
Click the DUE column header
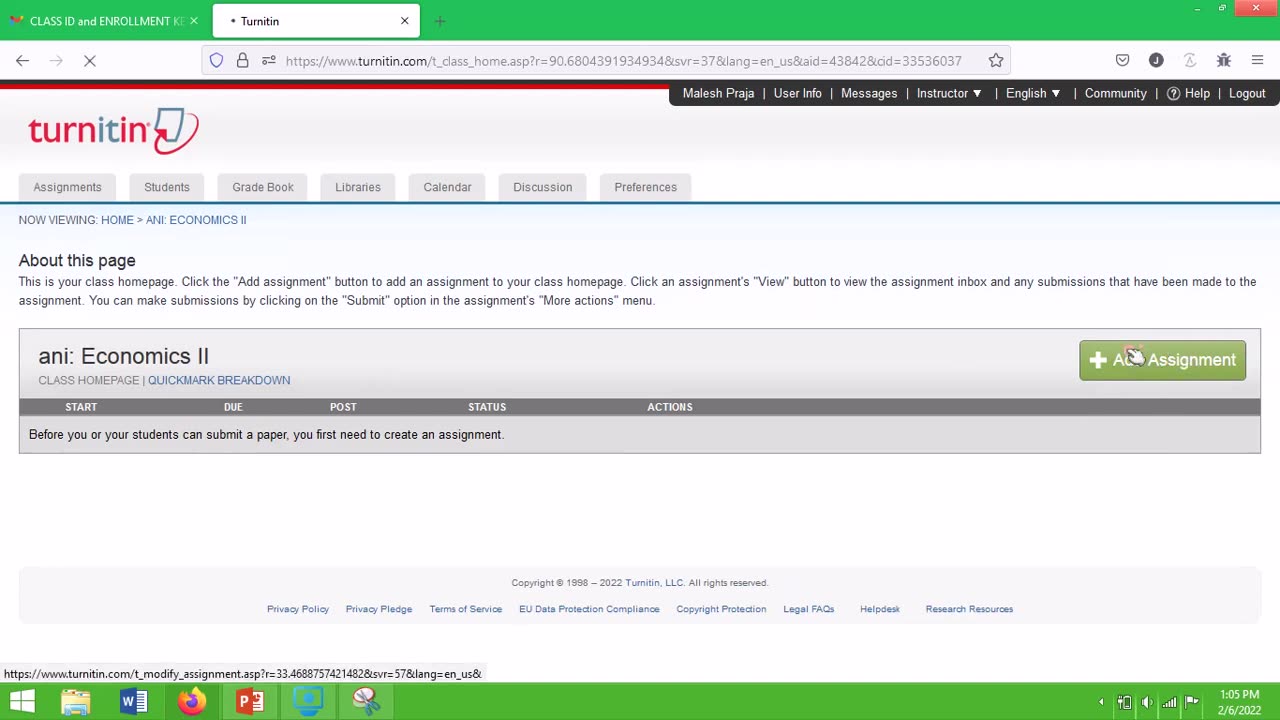point(233,407)
